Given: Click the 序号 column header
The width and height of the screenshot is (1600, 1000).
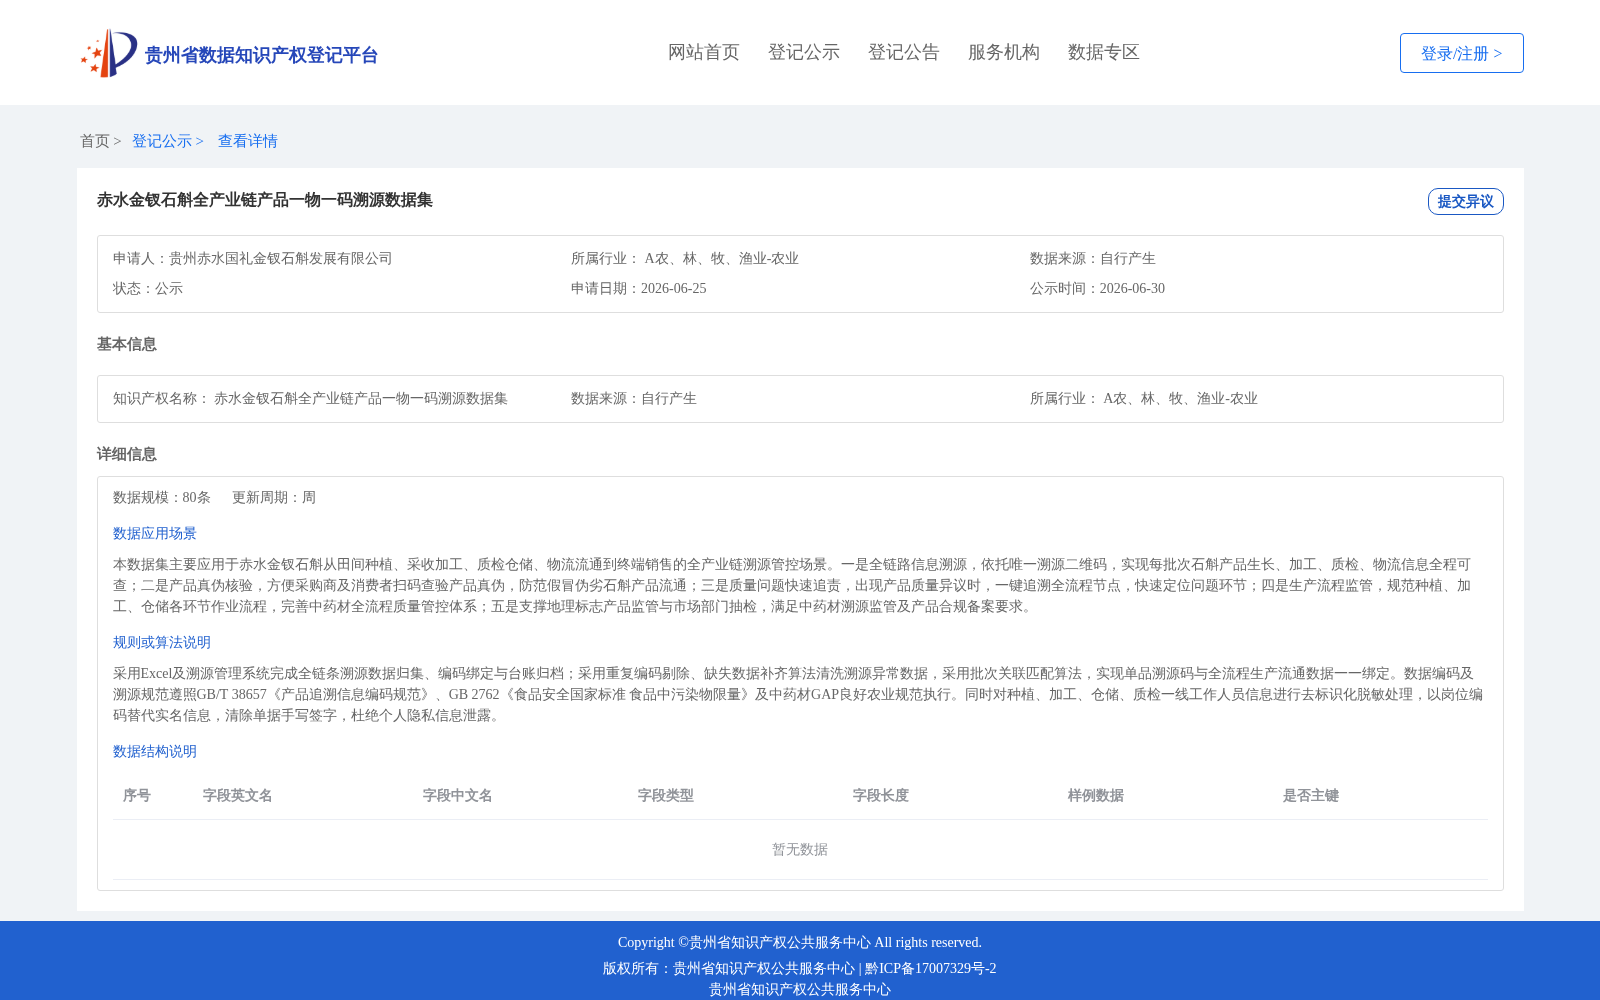Looking at the screenshot, I should (137, 795).
